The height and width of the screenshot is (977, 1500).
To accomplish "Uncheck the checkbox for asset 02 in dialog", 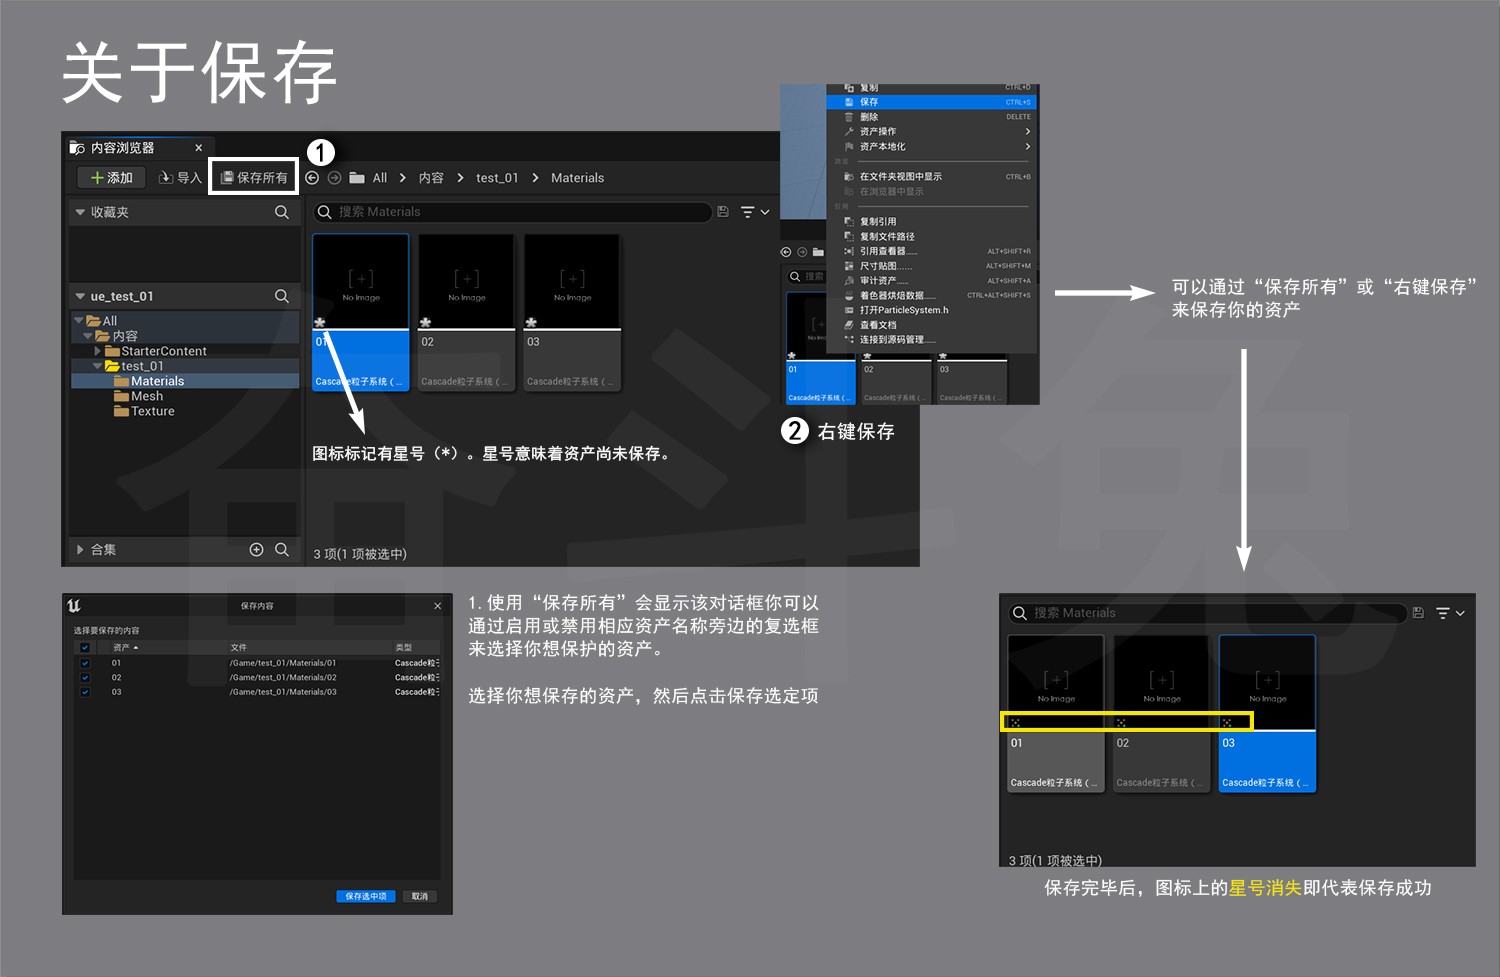I will click(x=85, y=678).
